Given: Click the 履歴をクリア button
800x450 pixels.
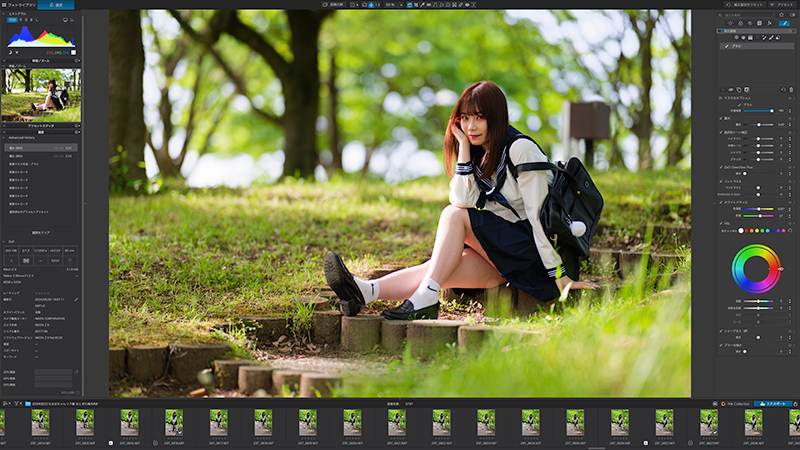Looking at the screenshot, I should coord(41,233).
